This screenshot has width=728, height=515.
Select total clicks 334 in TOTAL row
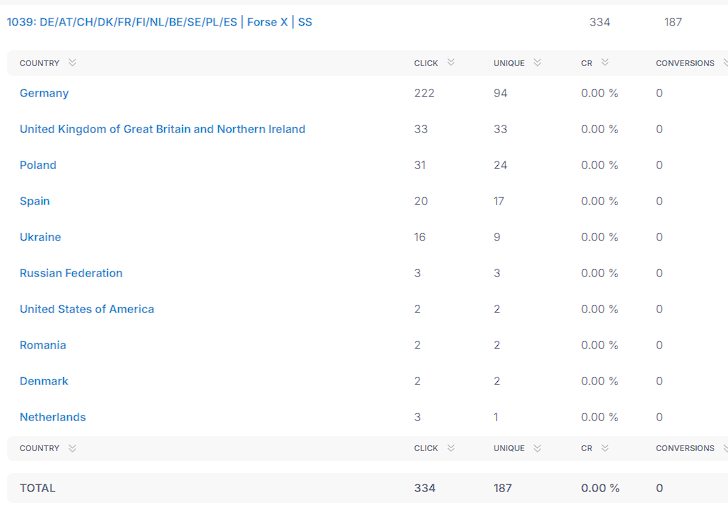425,488
